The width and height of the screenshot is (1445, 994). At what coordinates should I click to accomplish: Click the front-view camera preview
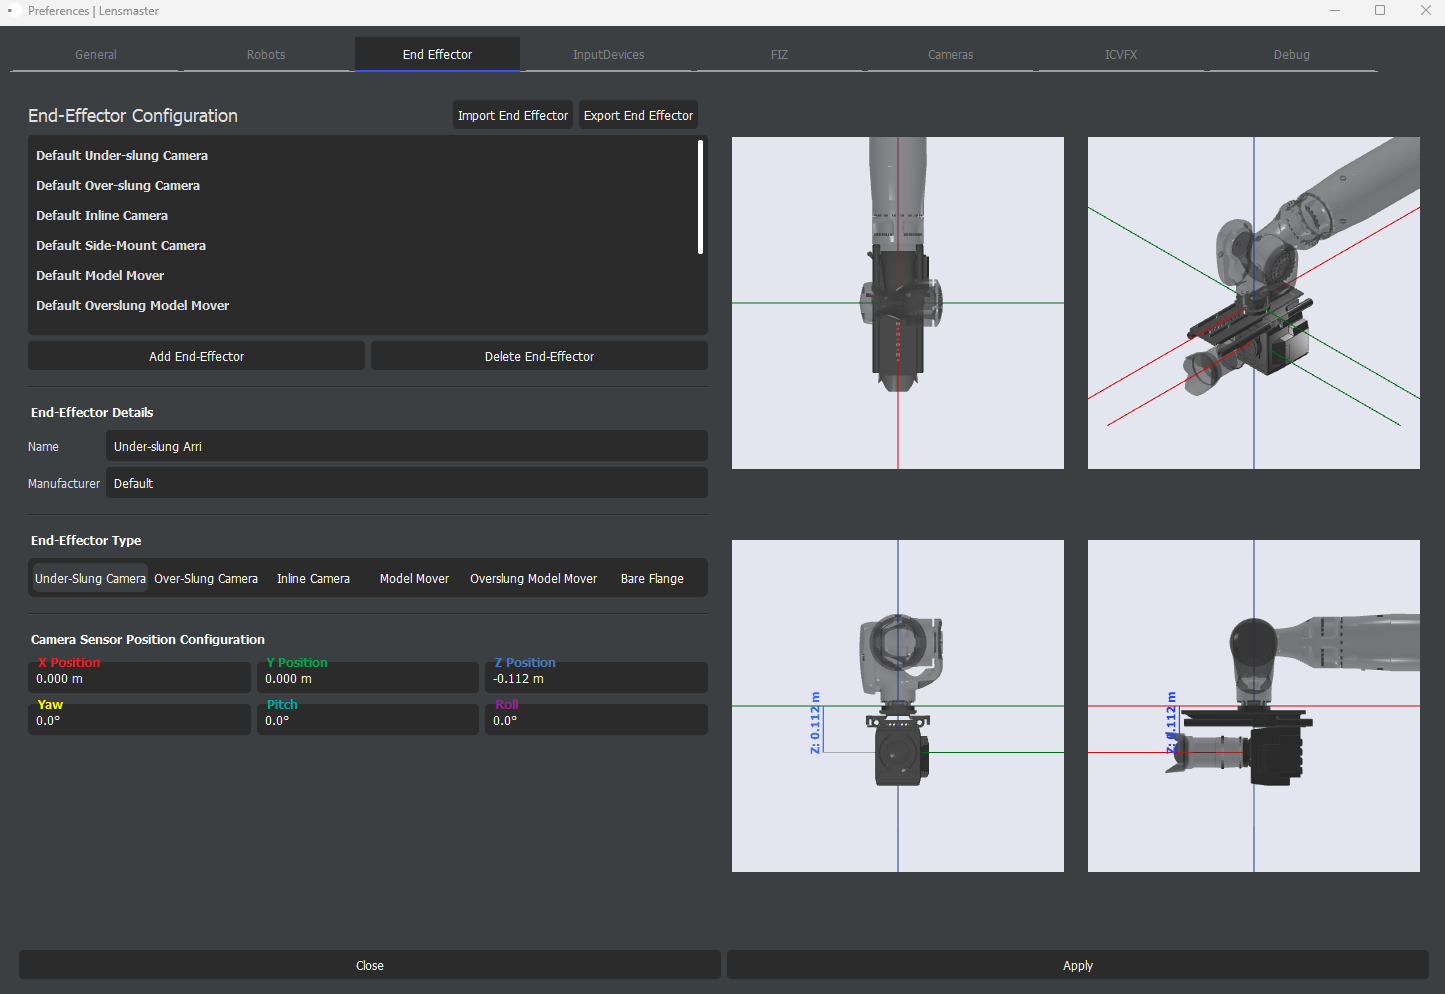(x=898, y=706)
